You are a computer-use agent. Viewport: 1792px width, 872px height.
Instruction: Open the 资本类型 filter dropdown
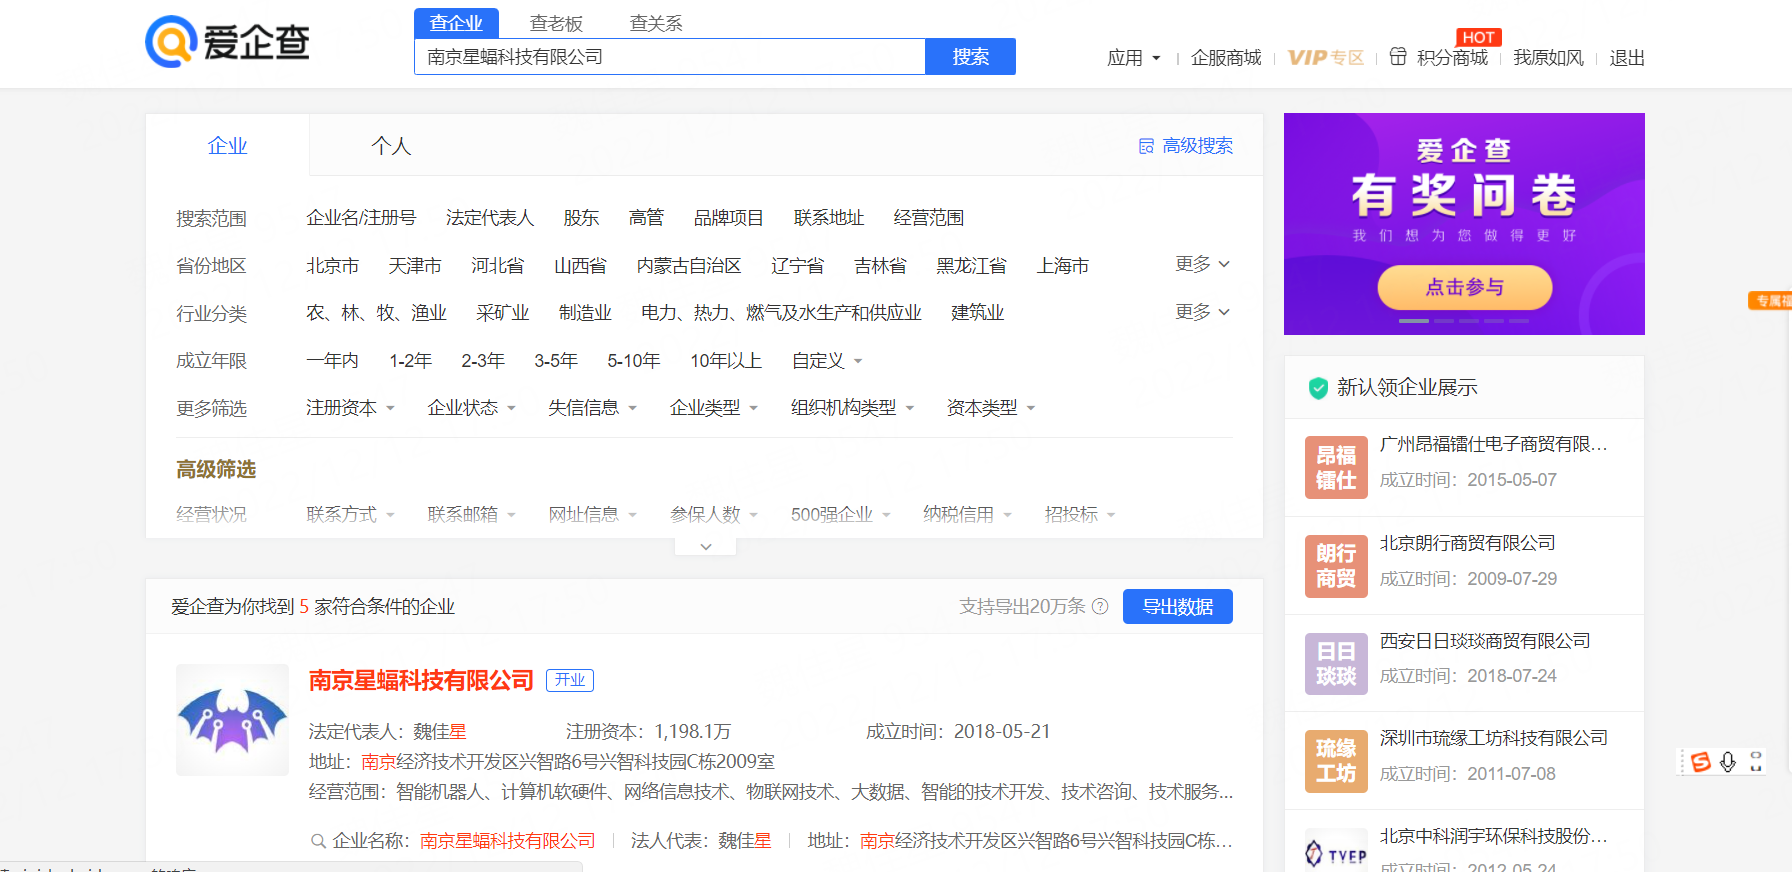pyautogui.click(x=991, y=408)
